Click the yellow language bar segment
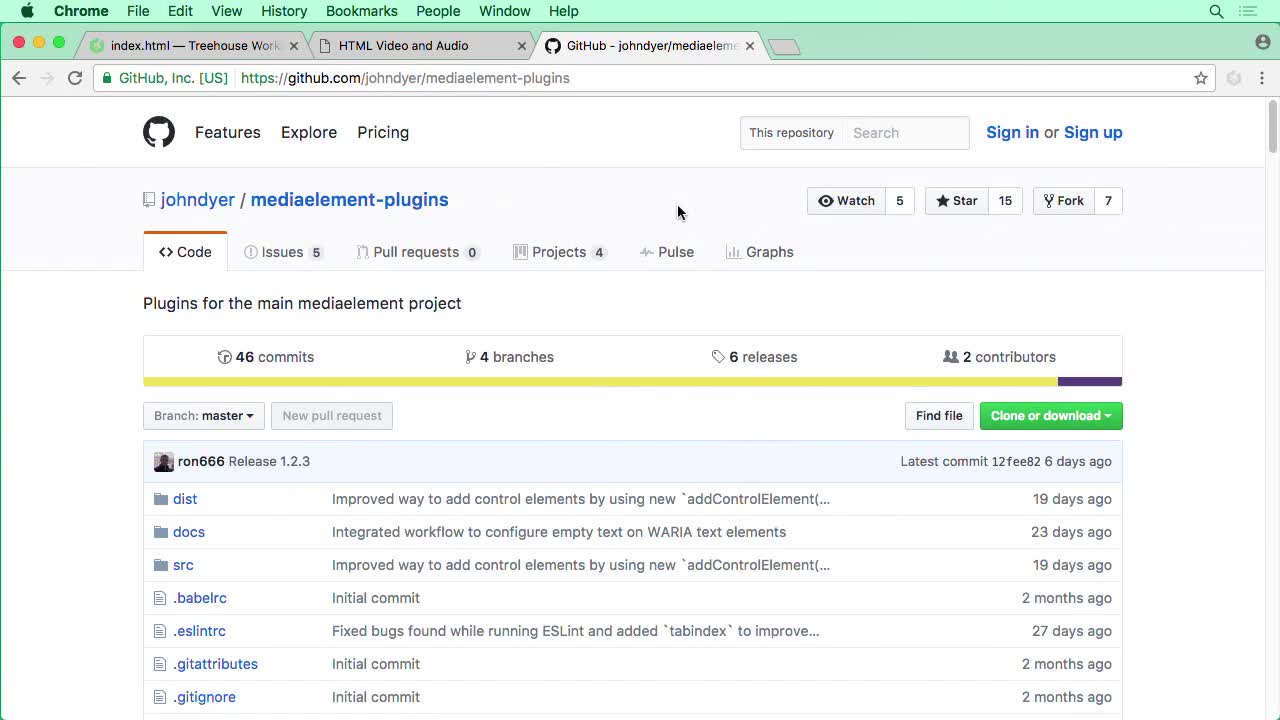This screenshot has height=720, width=1280. [600, 381]
